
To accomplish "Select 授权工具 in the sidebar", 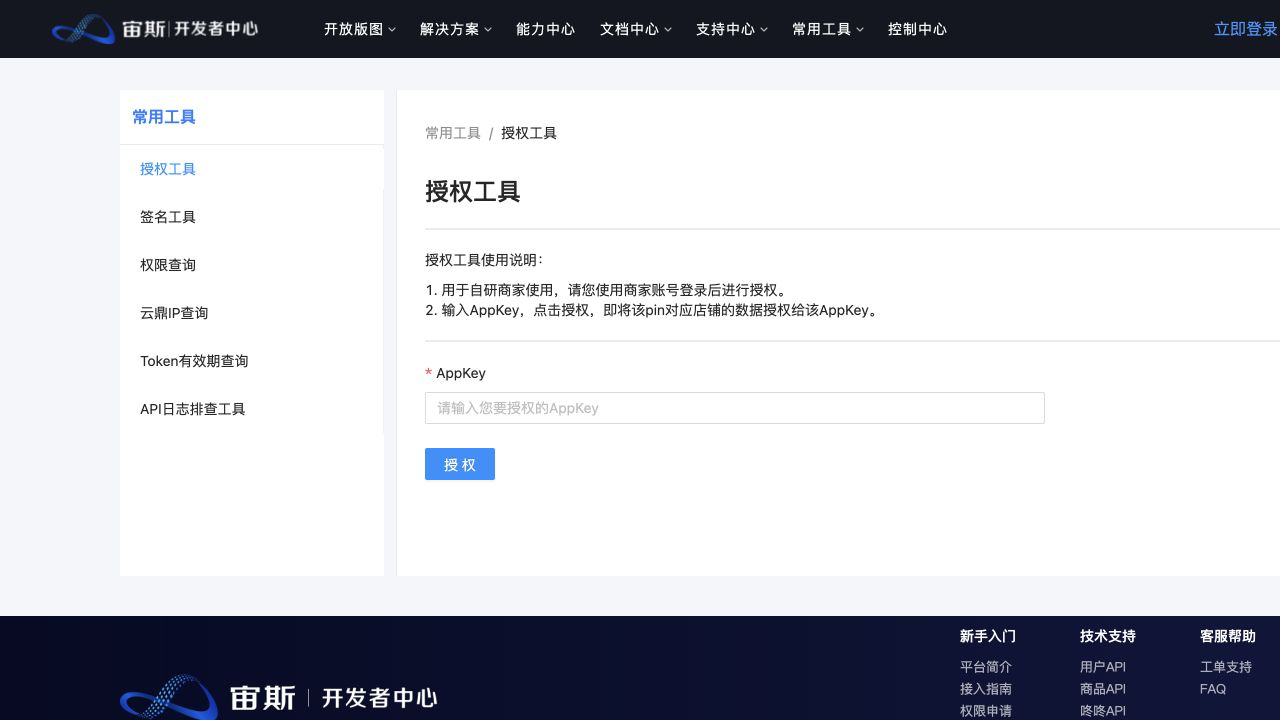I will pos(252,169).
